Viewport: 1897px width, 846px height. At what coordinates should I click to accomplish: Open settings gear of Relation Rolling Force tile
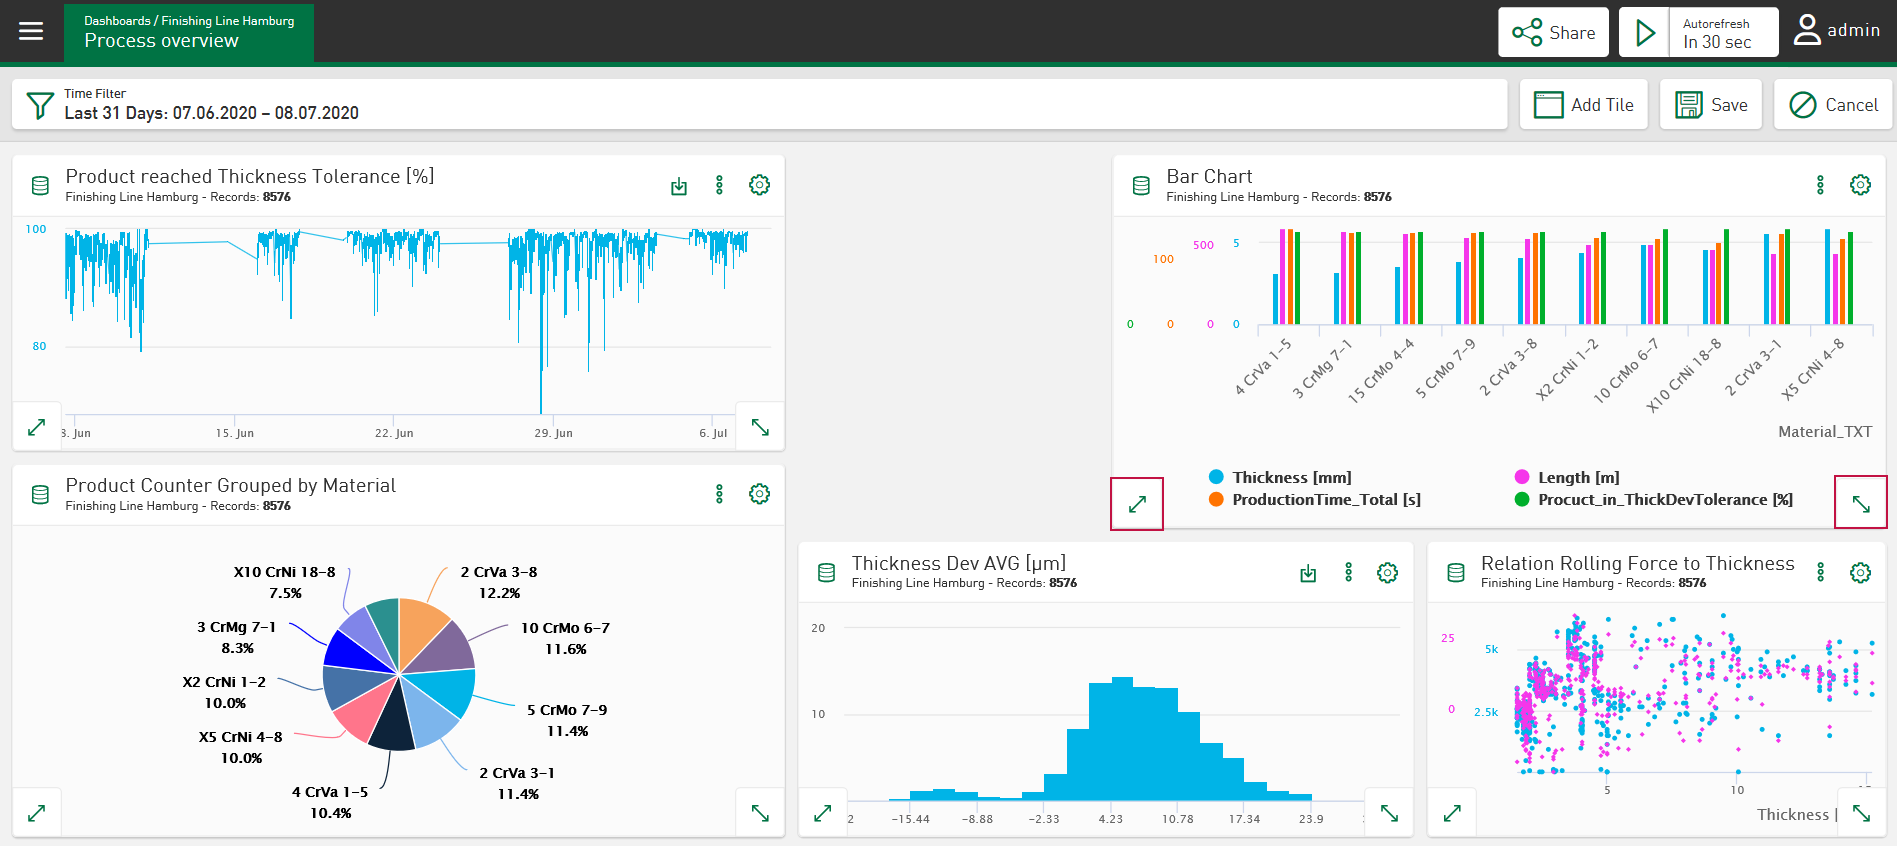(1859, 573)
